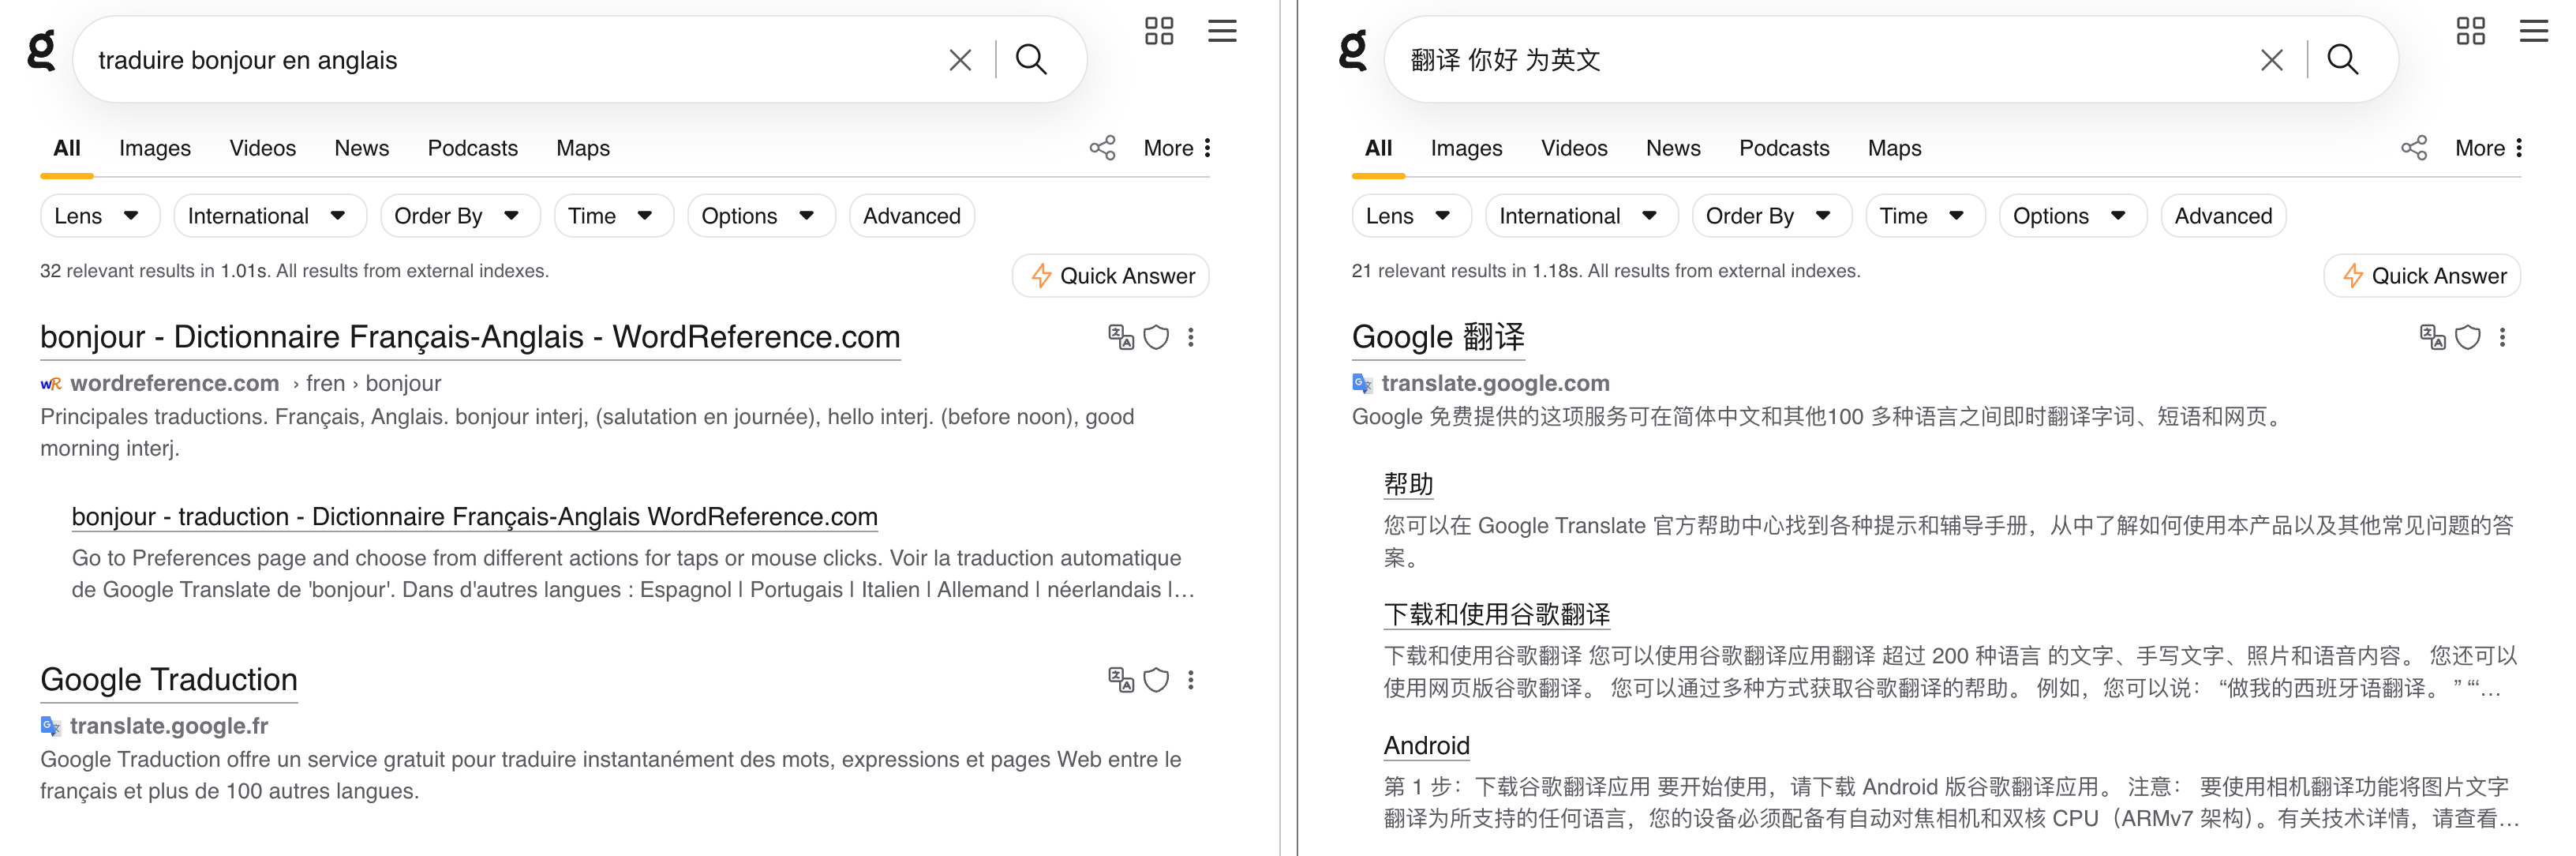The image size is (2576, 856).
Task: Switch to Maps tab in right window
Action: (1894, 148)
